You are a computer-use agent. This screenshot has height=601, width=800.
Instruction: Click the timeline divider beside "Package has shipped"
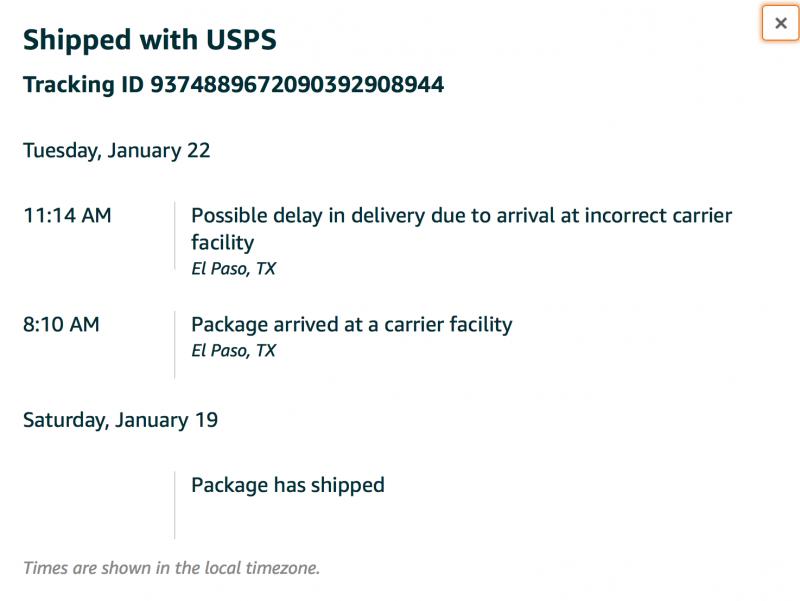point(175,505)
